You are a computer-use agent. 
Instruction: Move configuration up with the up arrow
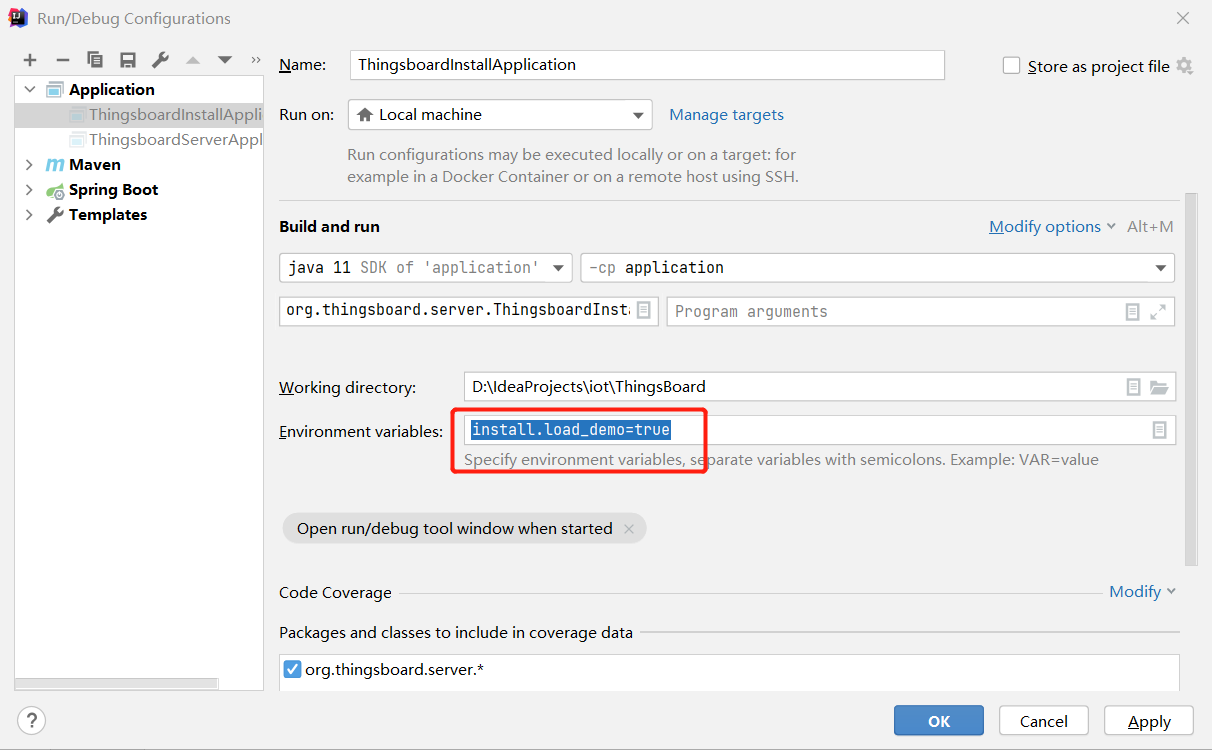click(193, 60)
